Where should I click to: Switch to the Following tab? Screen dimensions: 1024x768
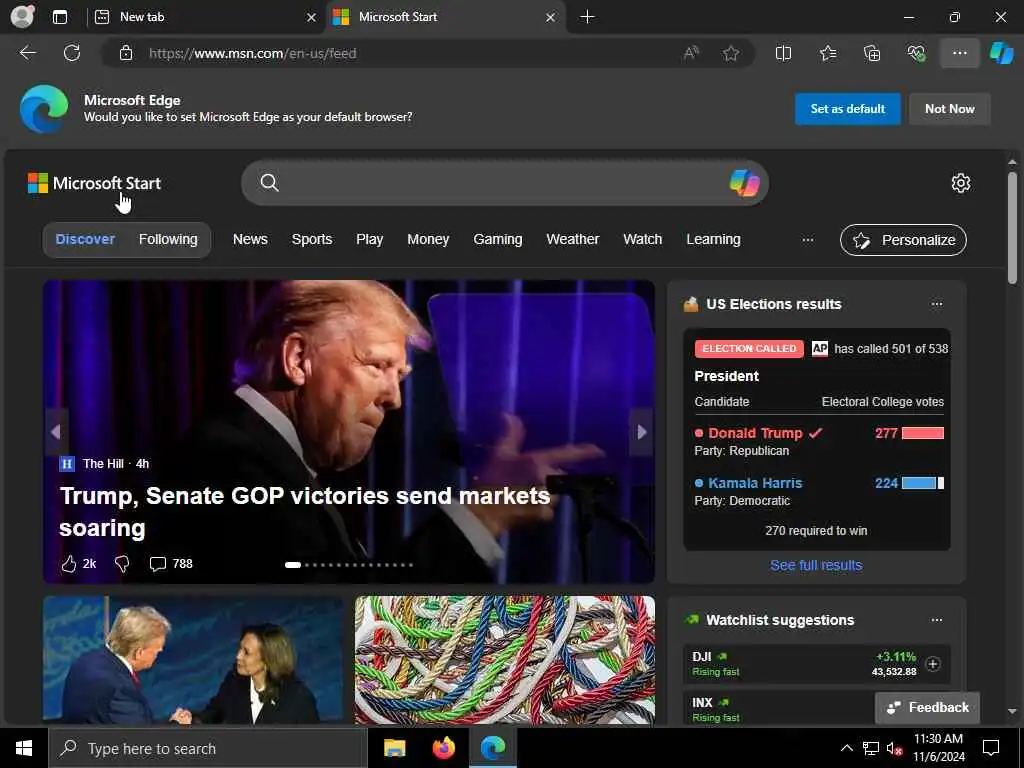pos(168,239)
